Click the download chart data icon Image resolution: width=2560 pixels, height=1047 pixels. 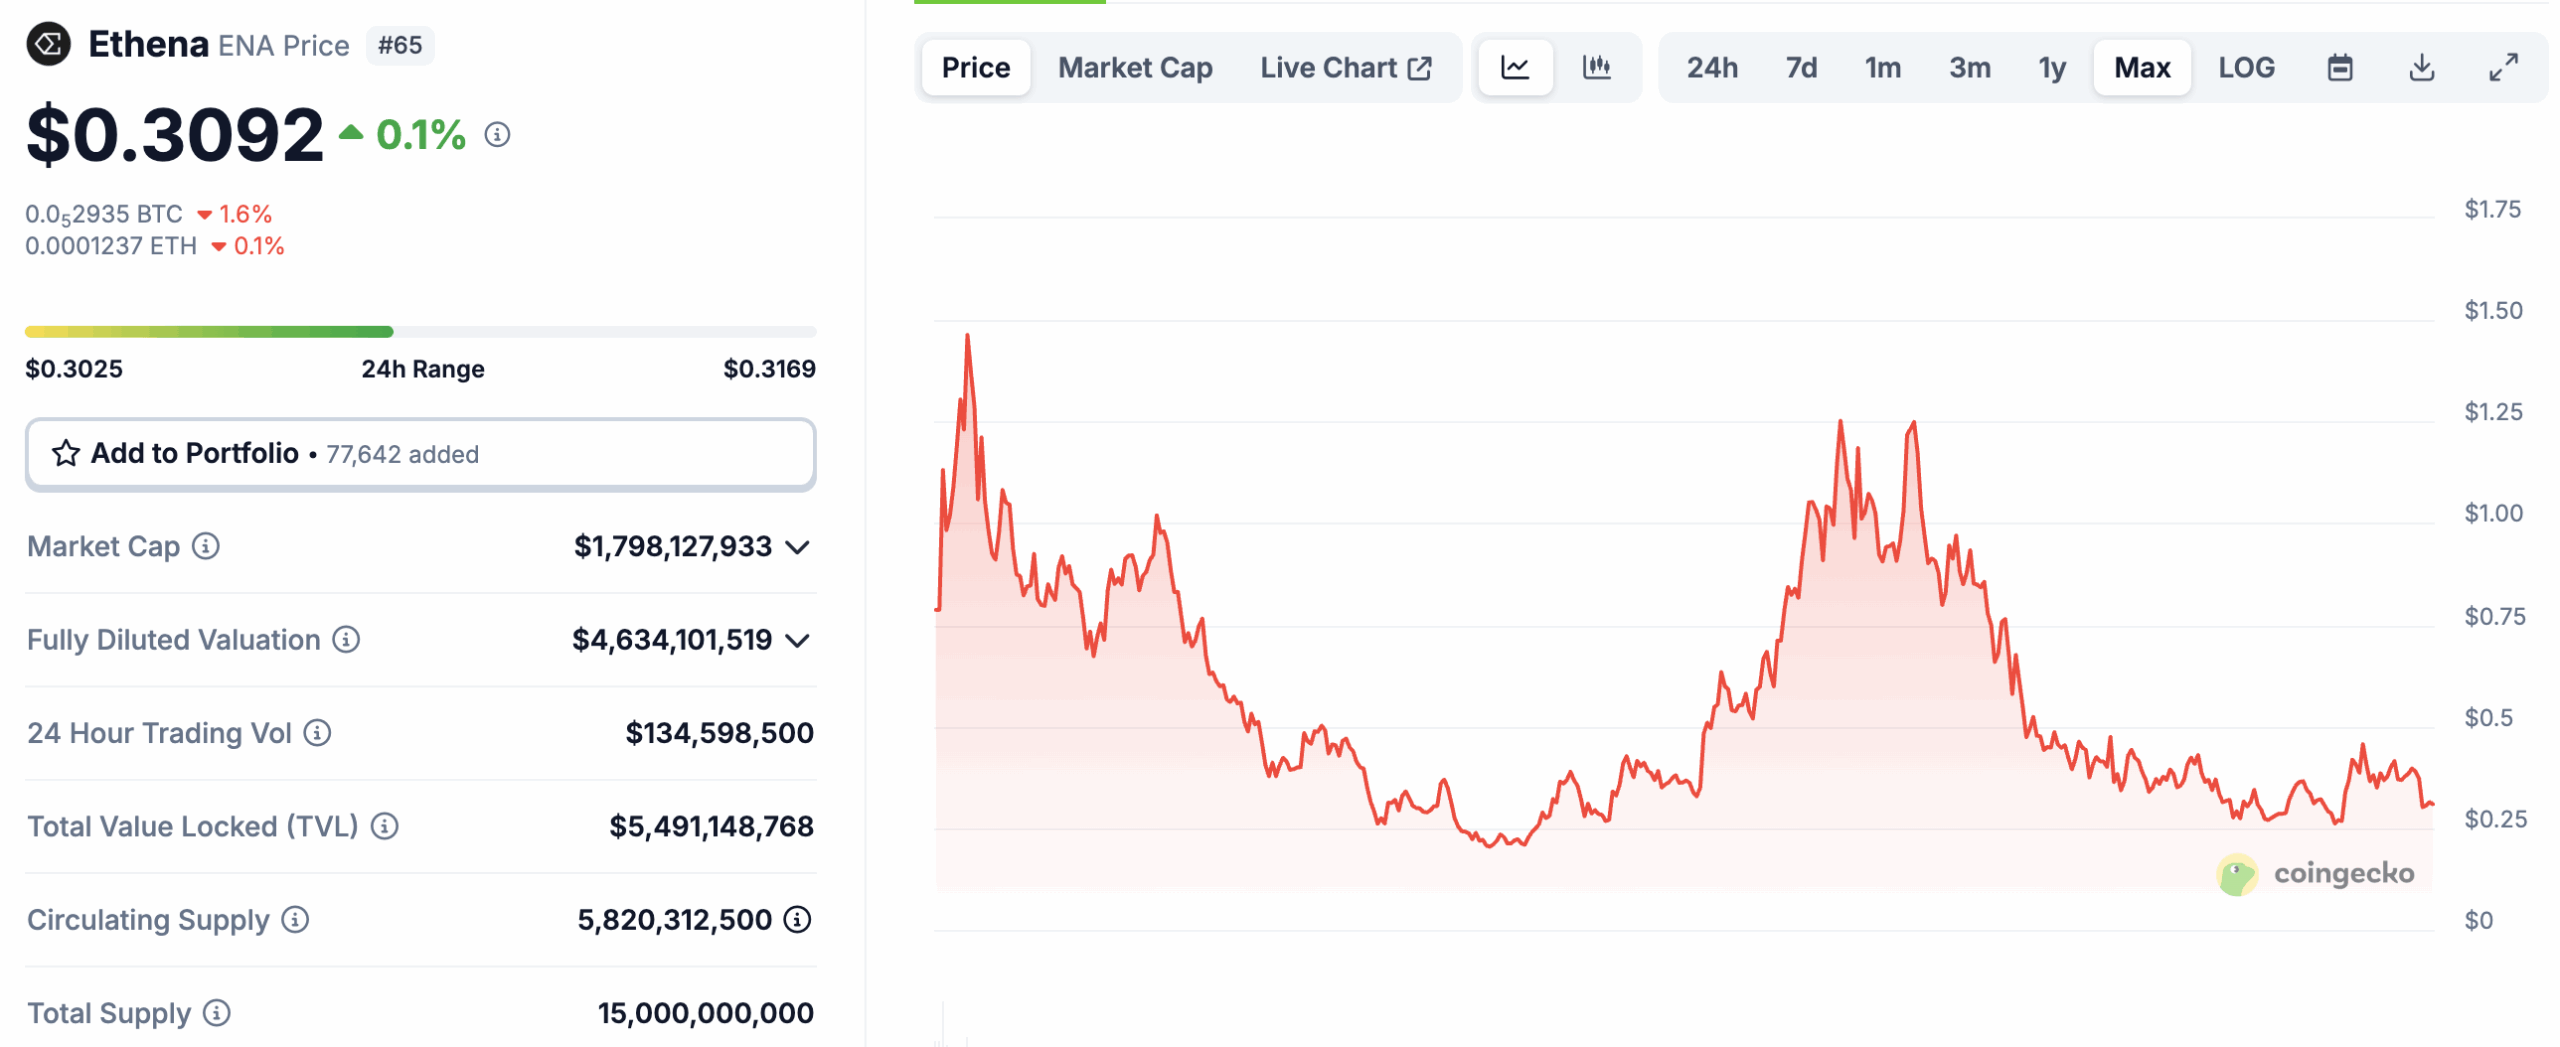tap(2421, 68)
